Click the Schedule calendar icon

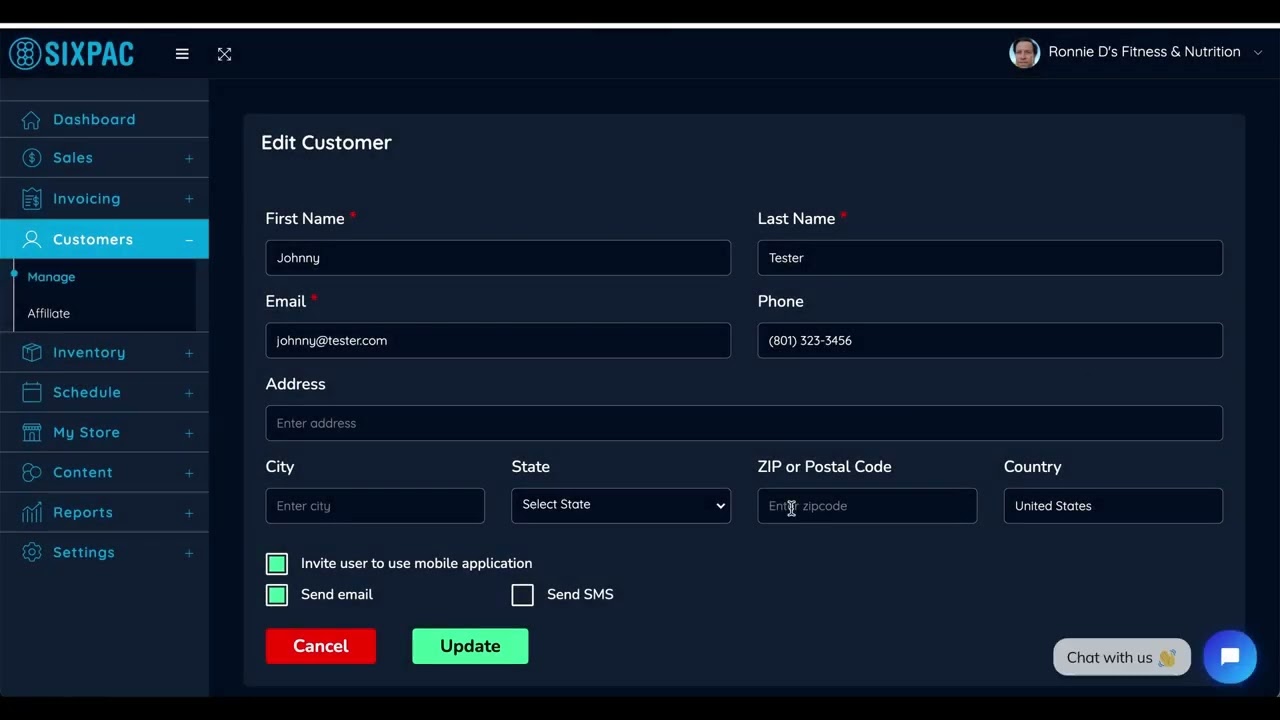pos(32,392)
